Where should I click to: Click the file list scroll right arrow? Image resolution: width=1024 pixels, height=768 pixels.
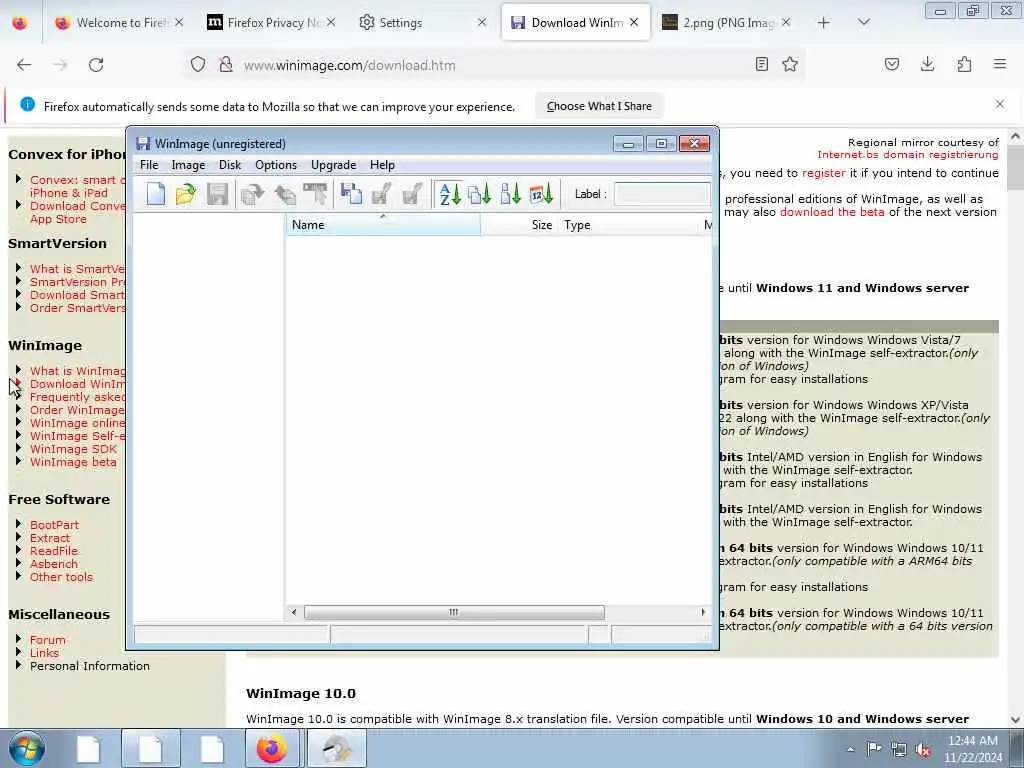(x=703, y=613)
